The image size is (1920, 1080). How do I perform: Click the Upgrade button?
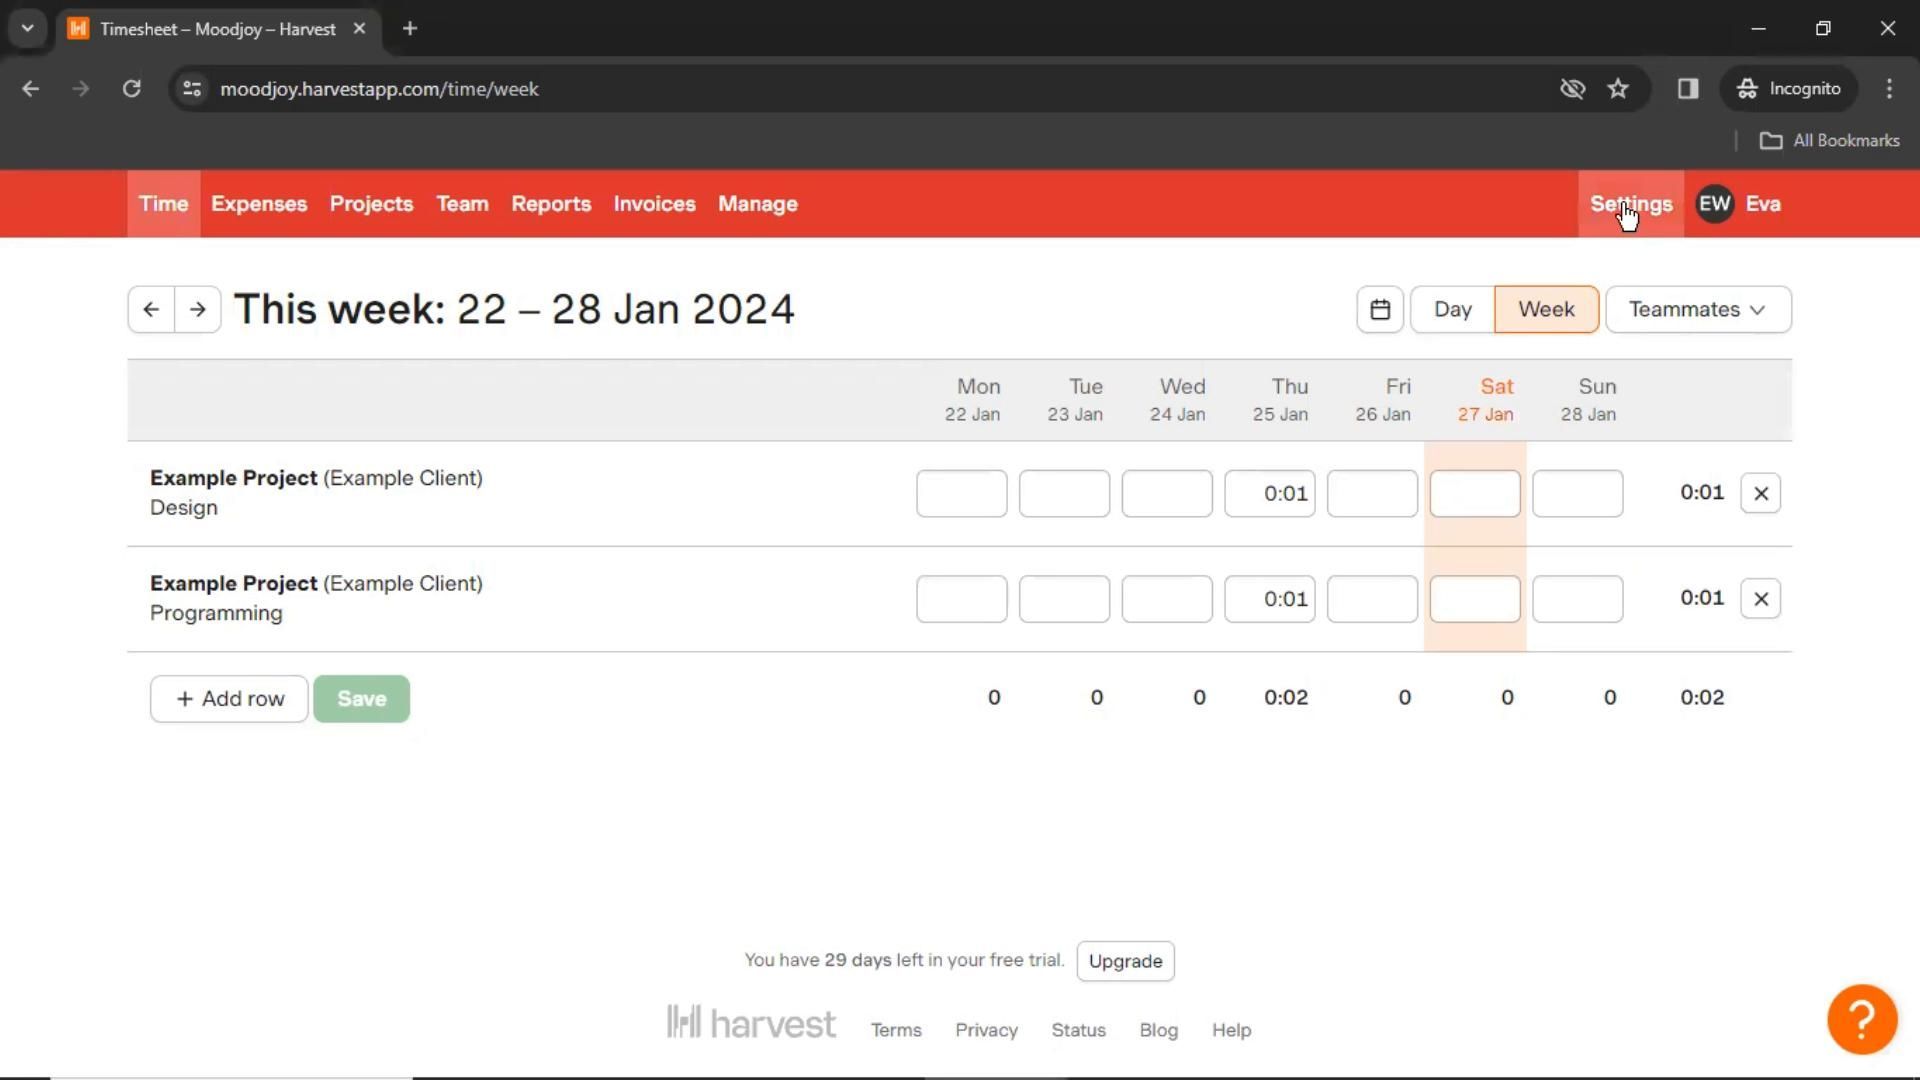pos(1125,961)
